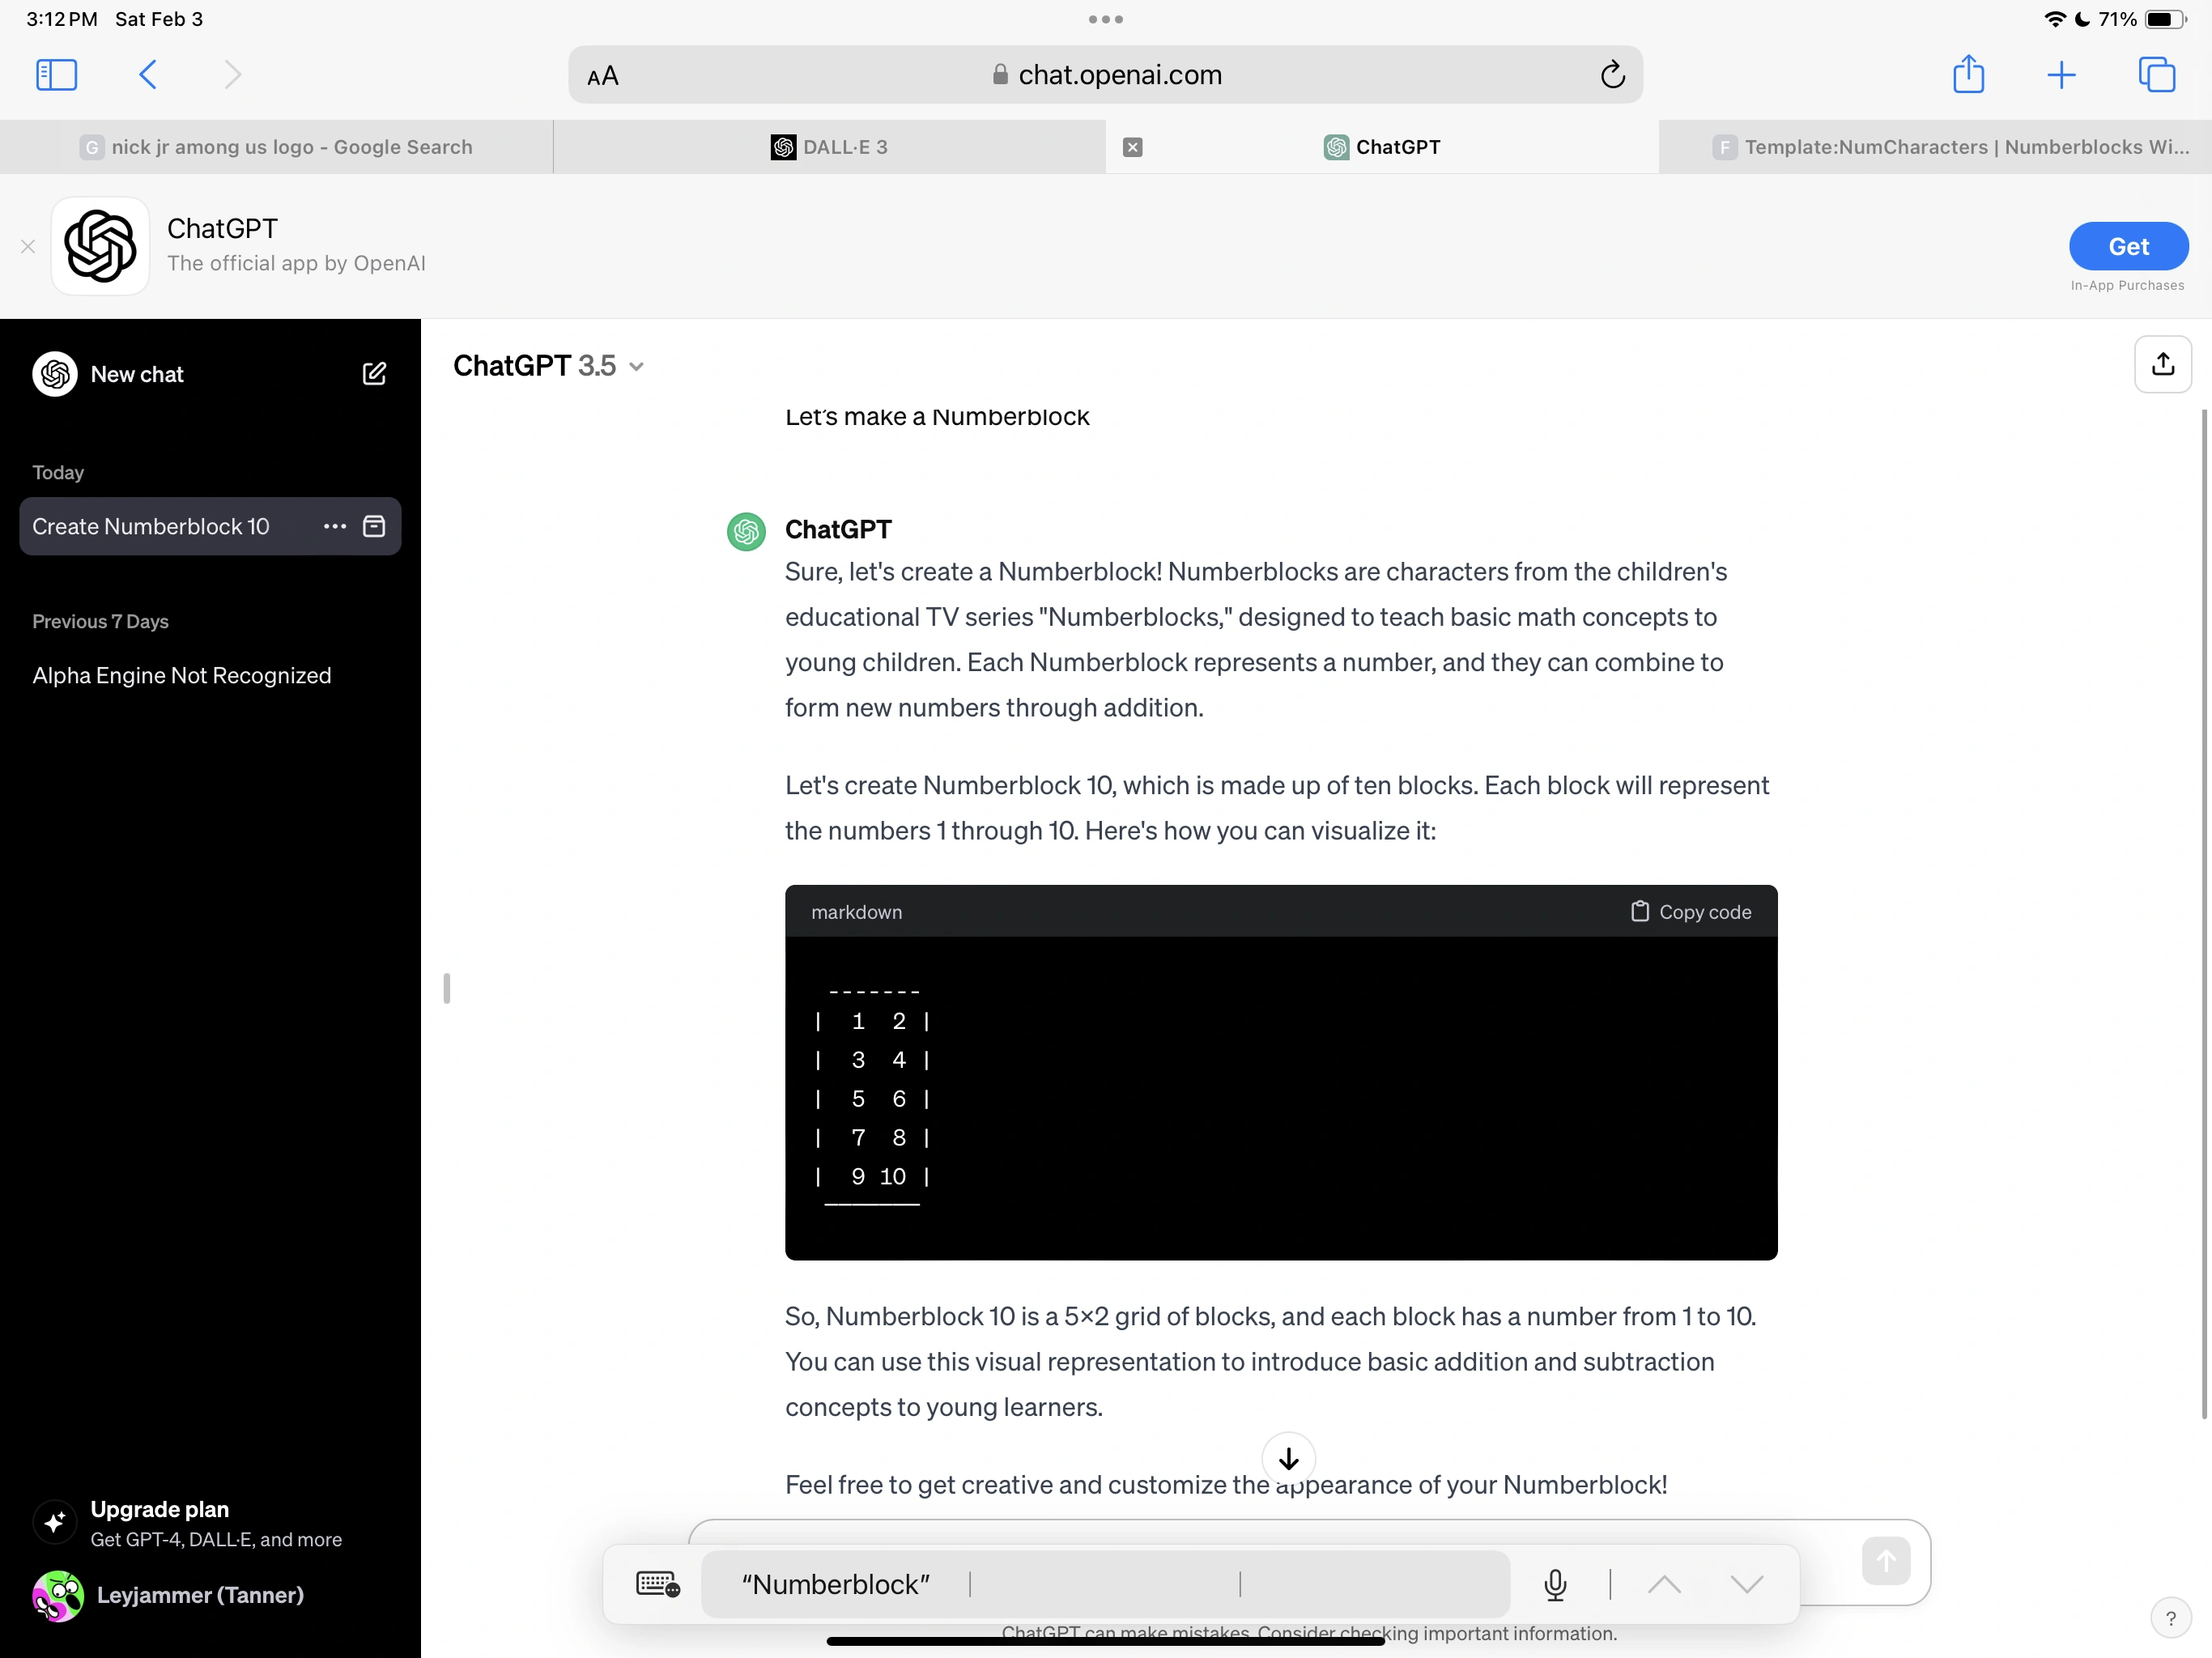Switch to nick jr among us tab
This screenshot has height=1658, width=2212.
(276, 147)
